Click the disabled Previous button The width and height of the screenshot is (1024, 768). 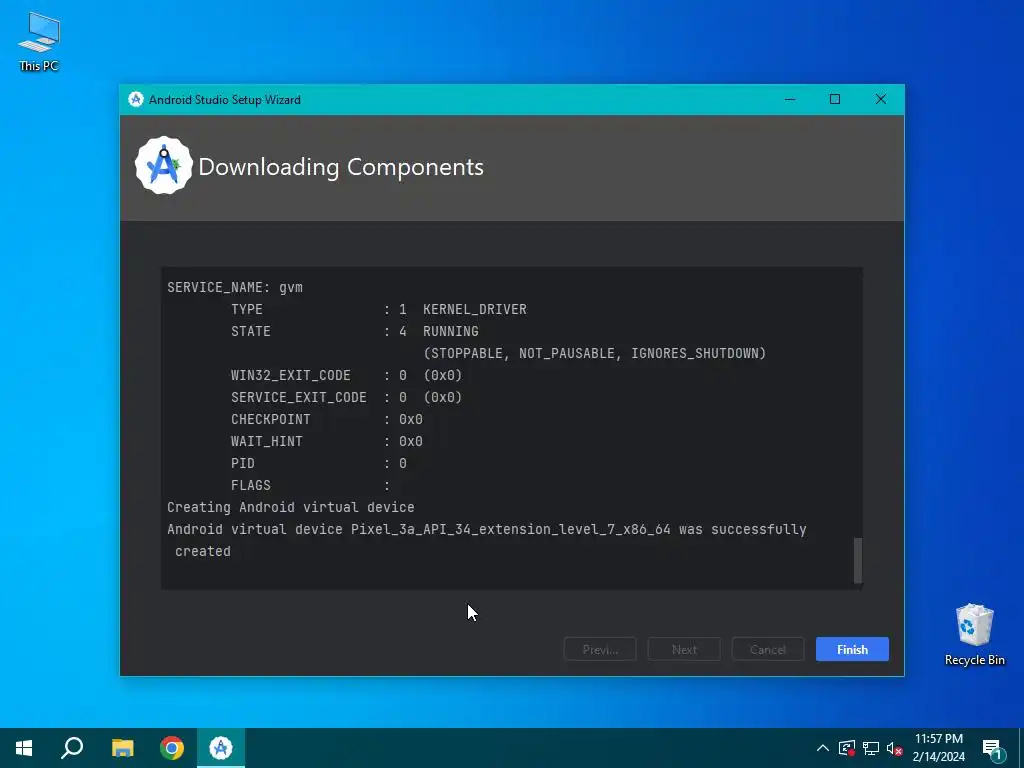(x=600, y=649)
